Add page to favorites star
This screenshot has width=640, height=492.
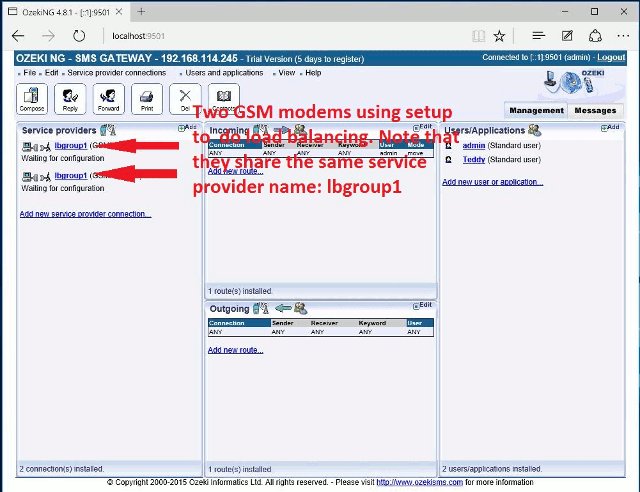click(x=499, y=36)
